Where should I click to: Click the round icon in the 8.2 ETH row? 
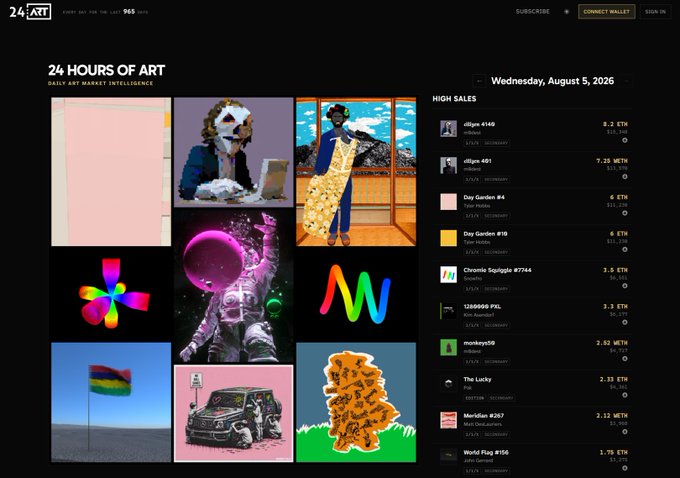pos(625,140)
